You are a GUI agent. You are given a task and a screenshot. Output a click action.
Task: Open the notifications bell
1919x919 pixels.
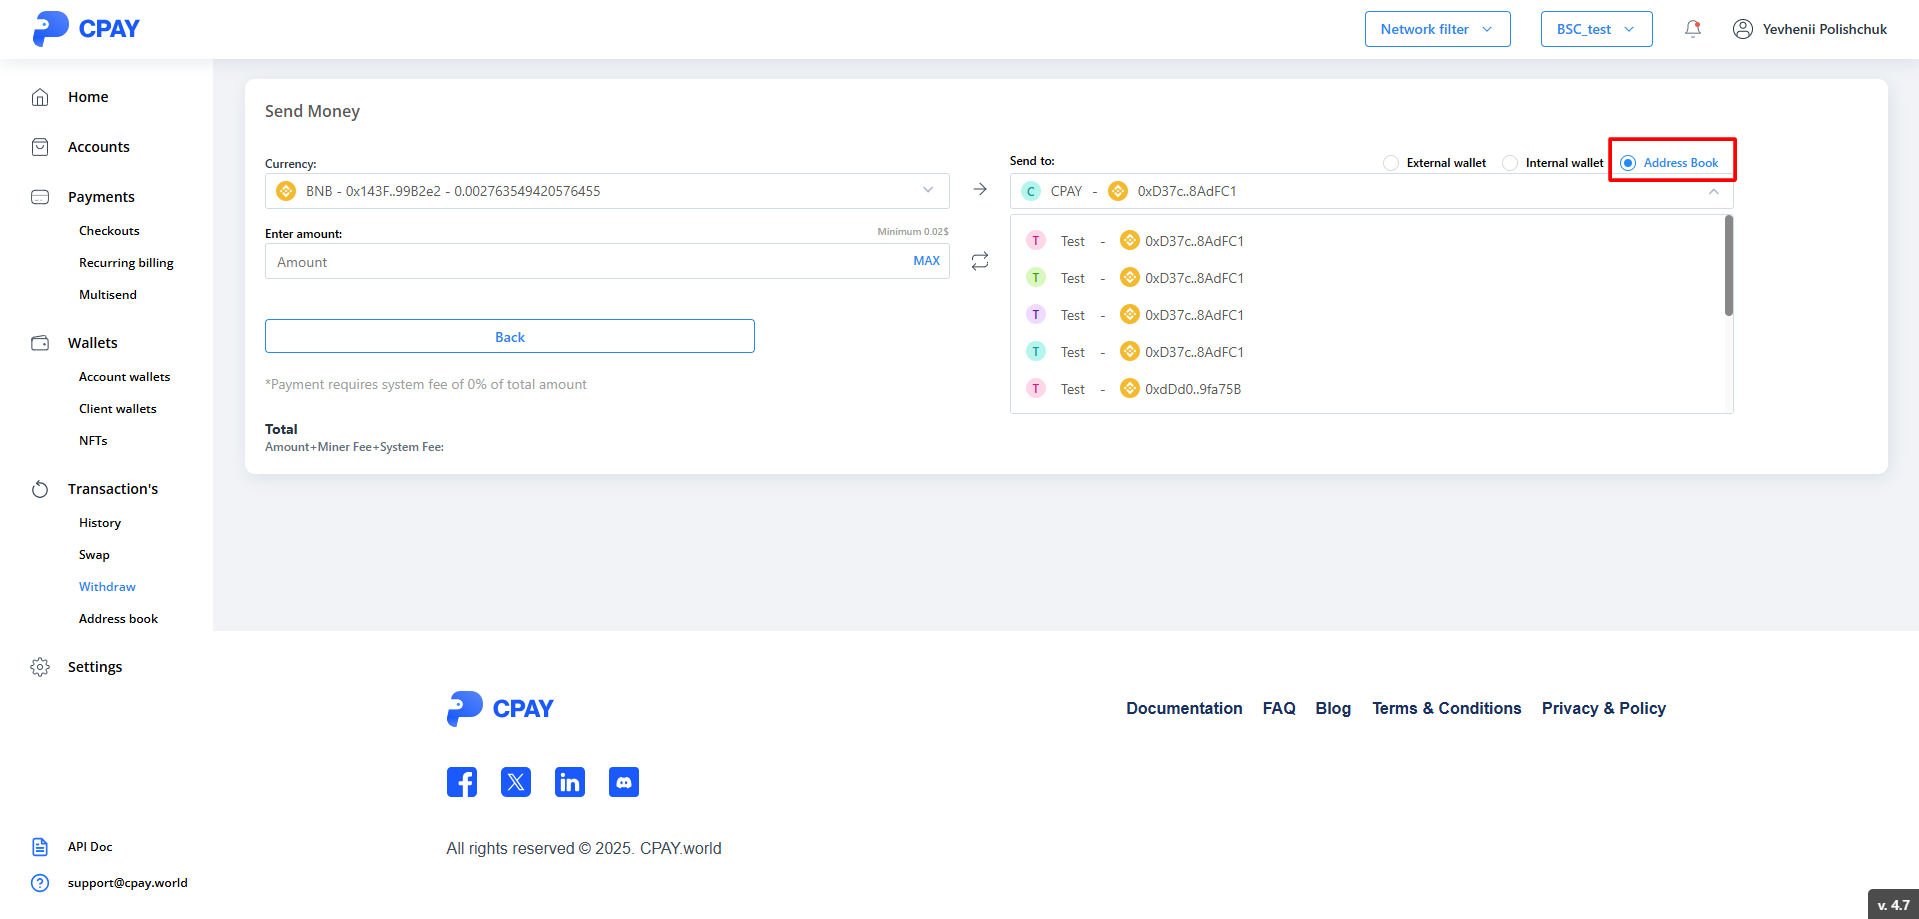click(x=1692, y=29)
